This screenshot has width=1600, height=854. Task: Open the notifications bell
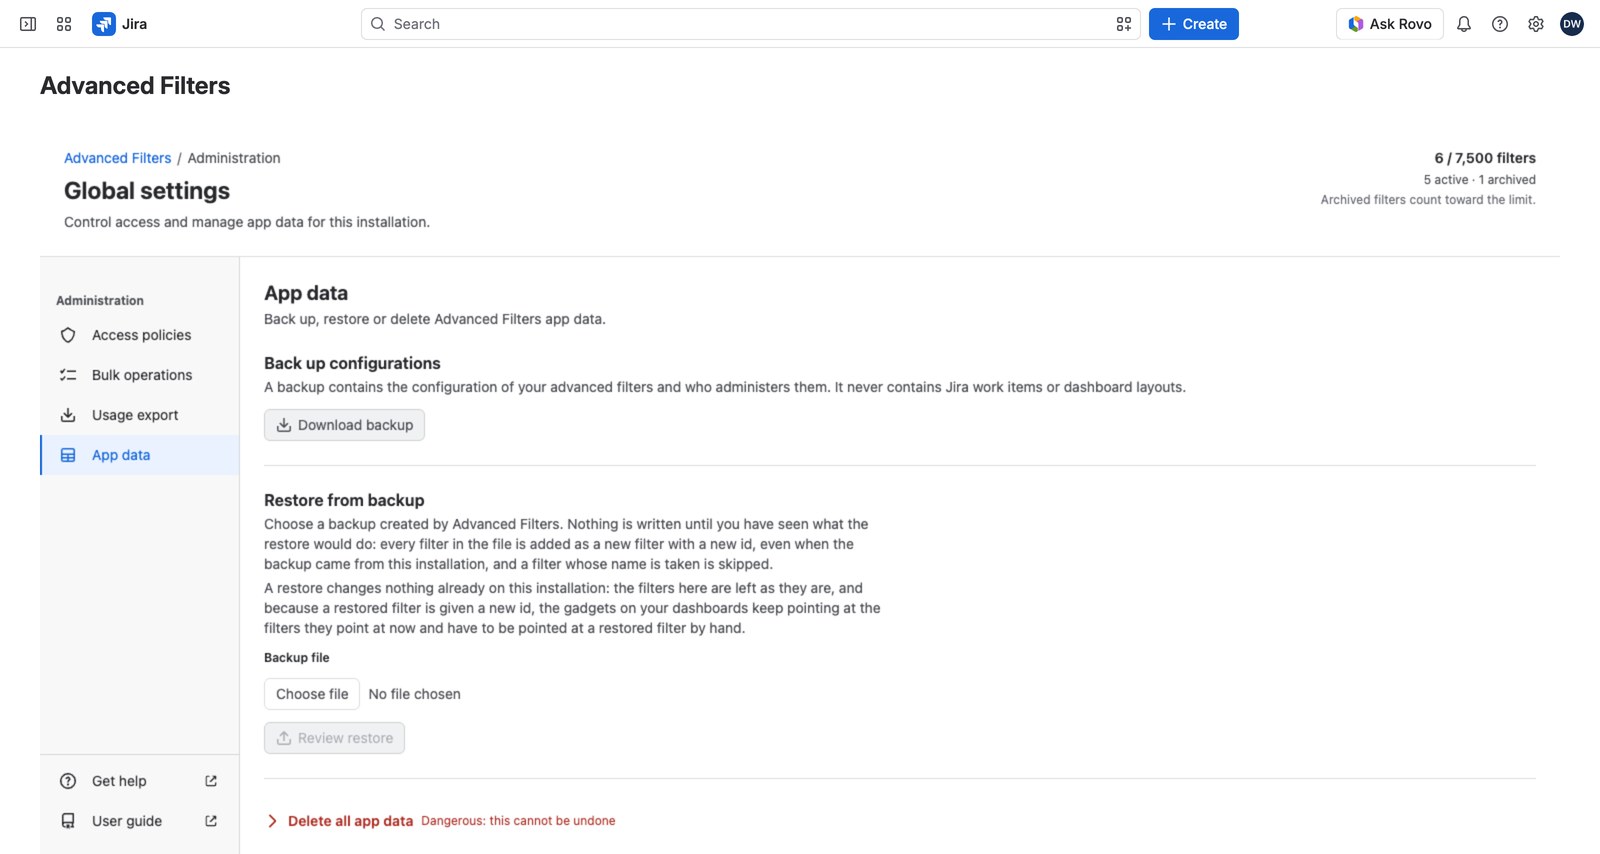point(1464,24)
